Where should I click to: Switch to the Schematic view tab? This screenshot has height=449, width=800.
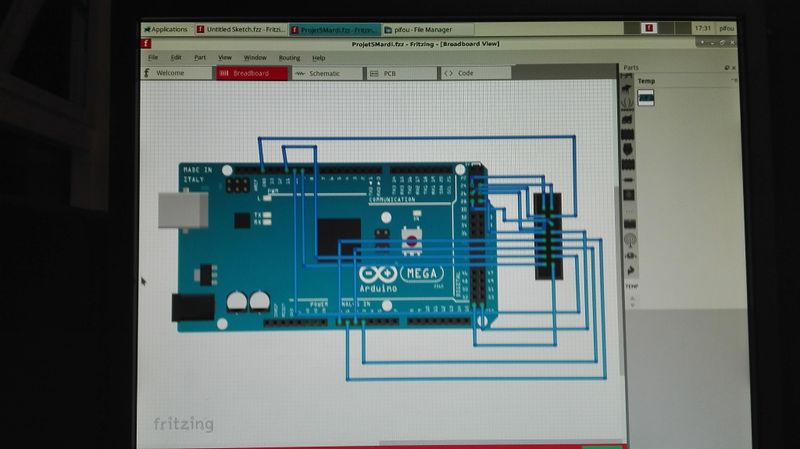322,73
